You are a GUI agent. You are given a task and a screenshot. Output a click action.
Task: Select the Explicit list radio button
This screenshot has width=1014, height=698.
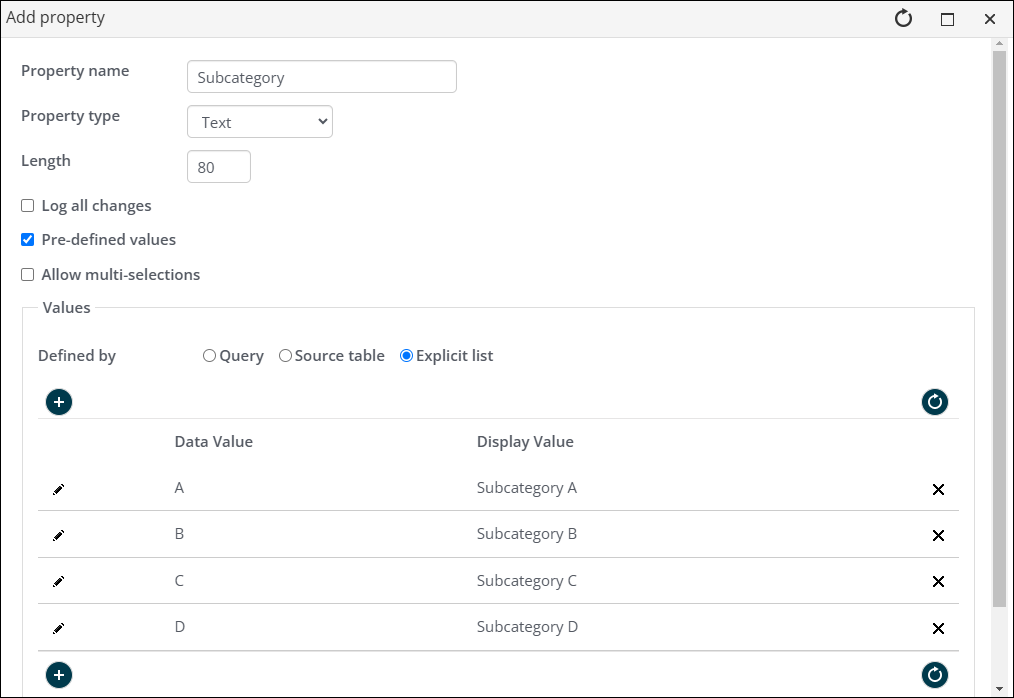[x=406, y=356]
